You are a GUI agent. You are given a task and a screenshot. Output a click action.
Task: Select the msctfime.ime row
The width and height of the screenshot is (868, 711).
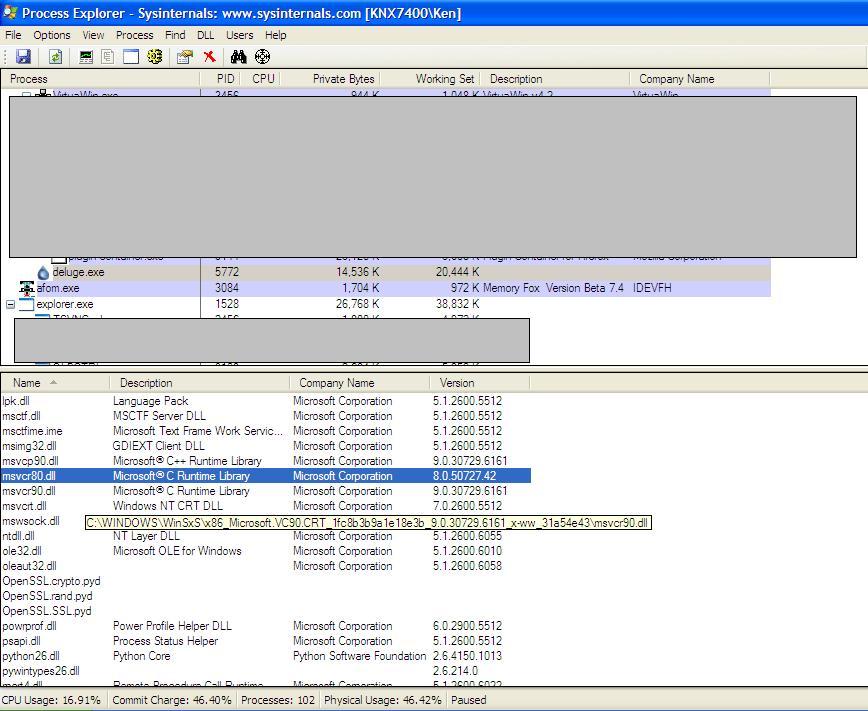pyautogui.click(x=266, y=431)
